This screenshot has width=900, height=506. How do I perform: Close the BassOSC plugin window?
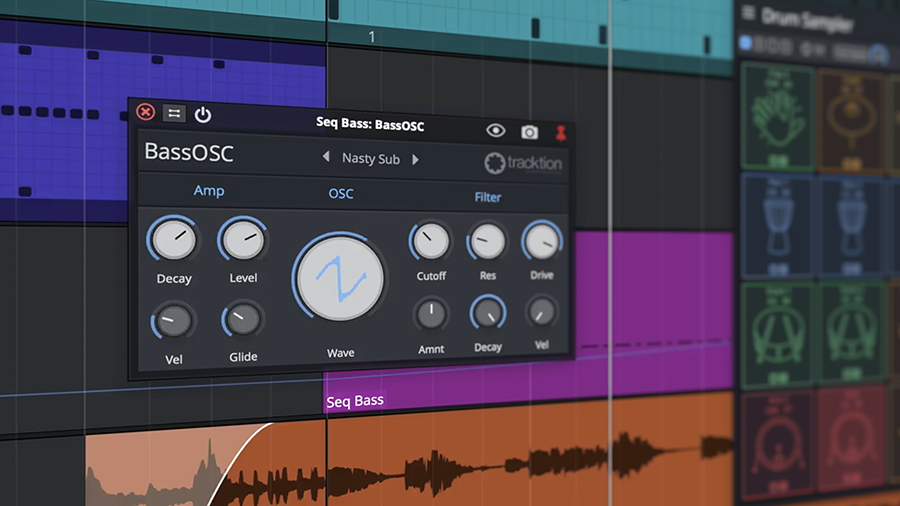tap(145, 112)
